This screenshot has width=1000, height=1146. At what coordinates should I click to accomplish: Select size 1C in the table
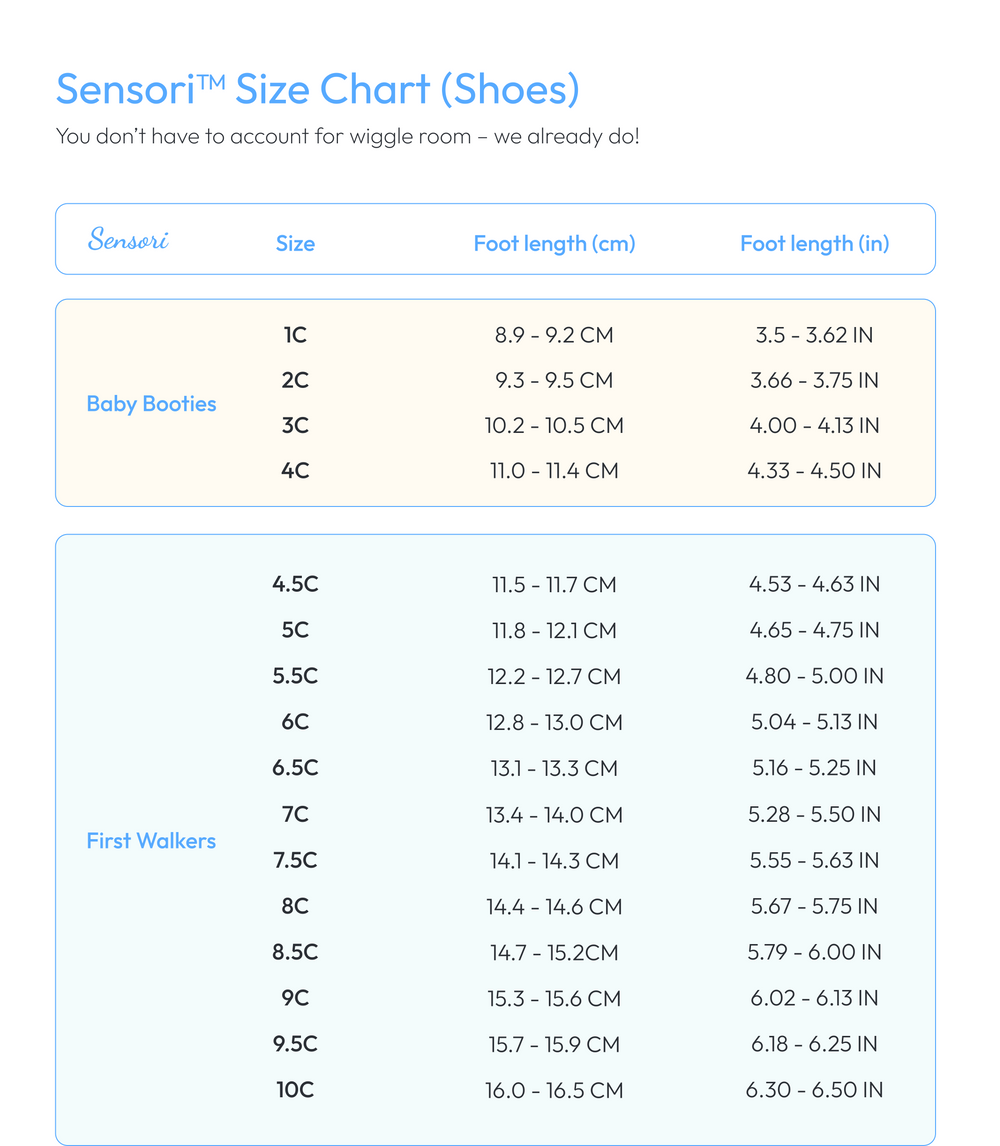pos(295,335)
